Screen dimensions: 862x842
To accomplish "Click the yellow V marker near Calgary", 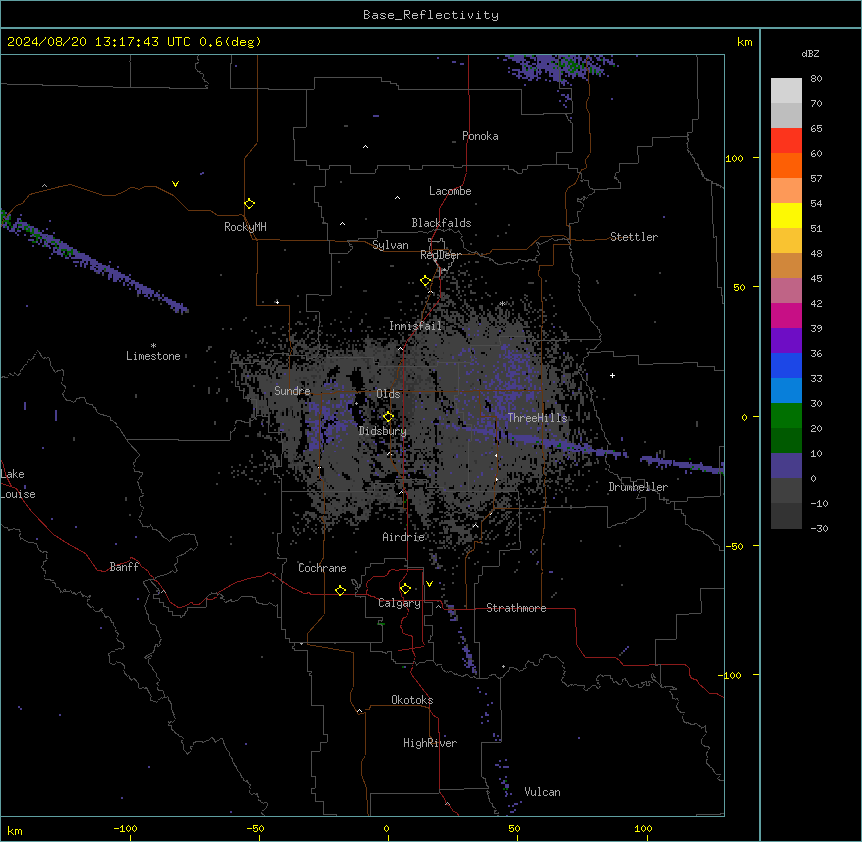I will [x=429, y=584].
